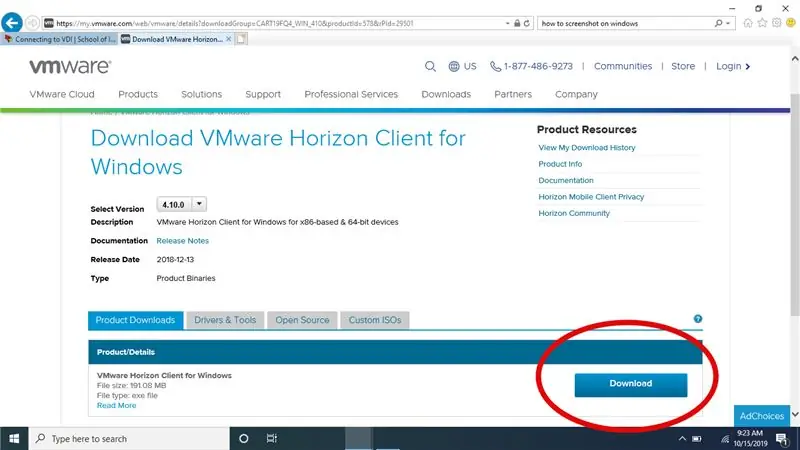Open the site search magnifier icon
The width and height of the screenshot is (800, 450).
(430, 66)
